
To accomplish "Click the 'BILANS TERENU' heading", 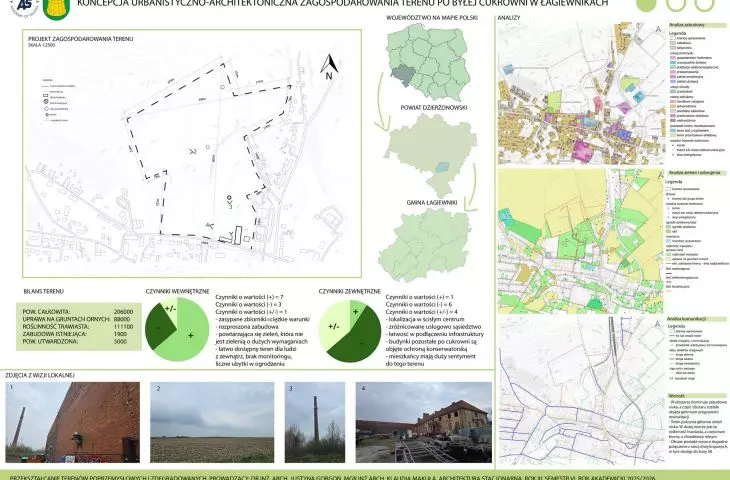I will tap(43, 291).
